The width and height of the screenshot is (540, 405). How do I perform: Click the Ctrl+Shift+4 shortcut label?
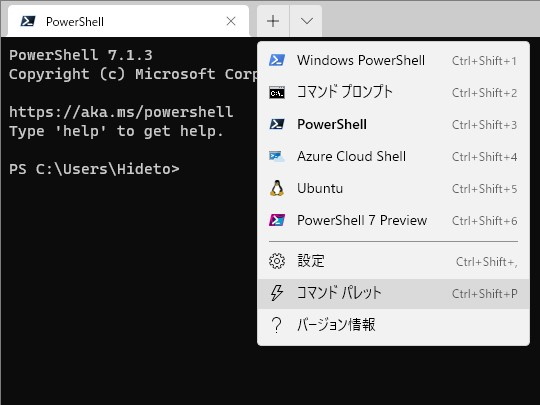click(x=484, y=157)
